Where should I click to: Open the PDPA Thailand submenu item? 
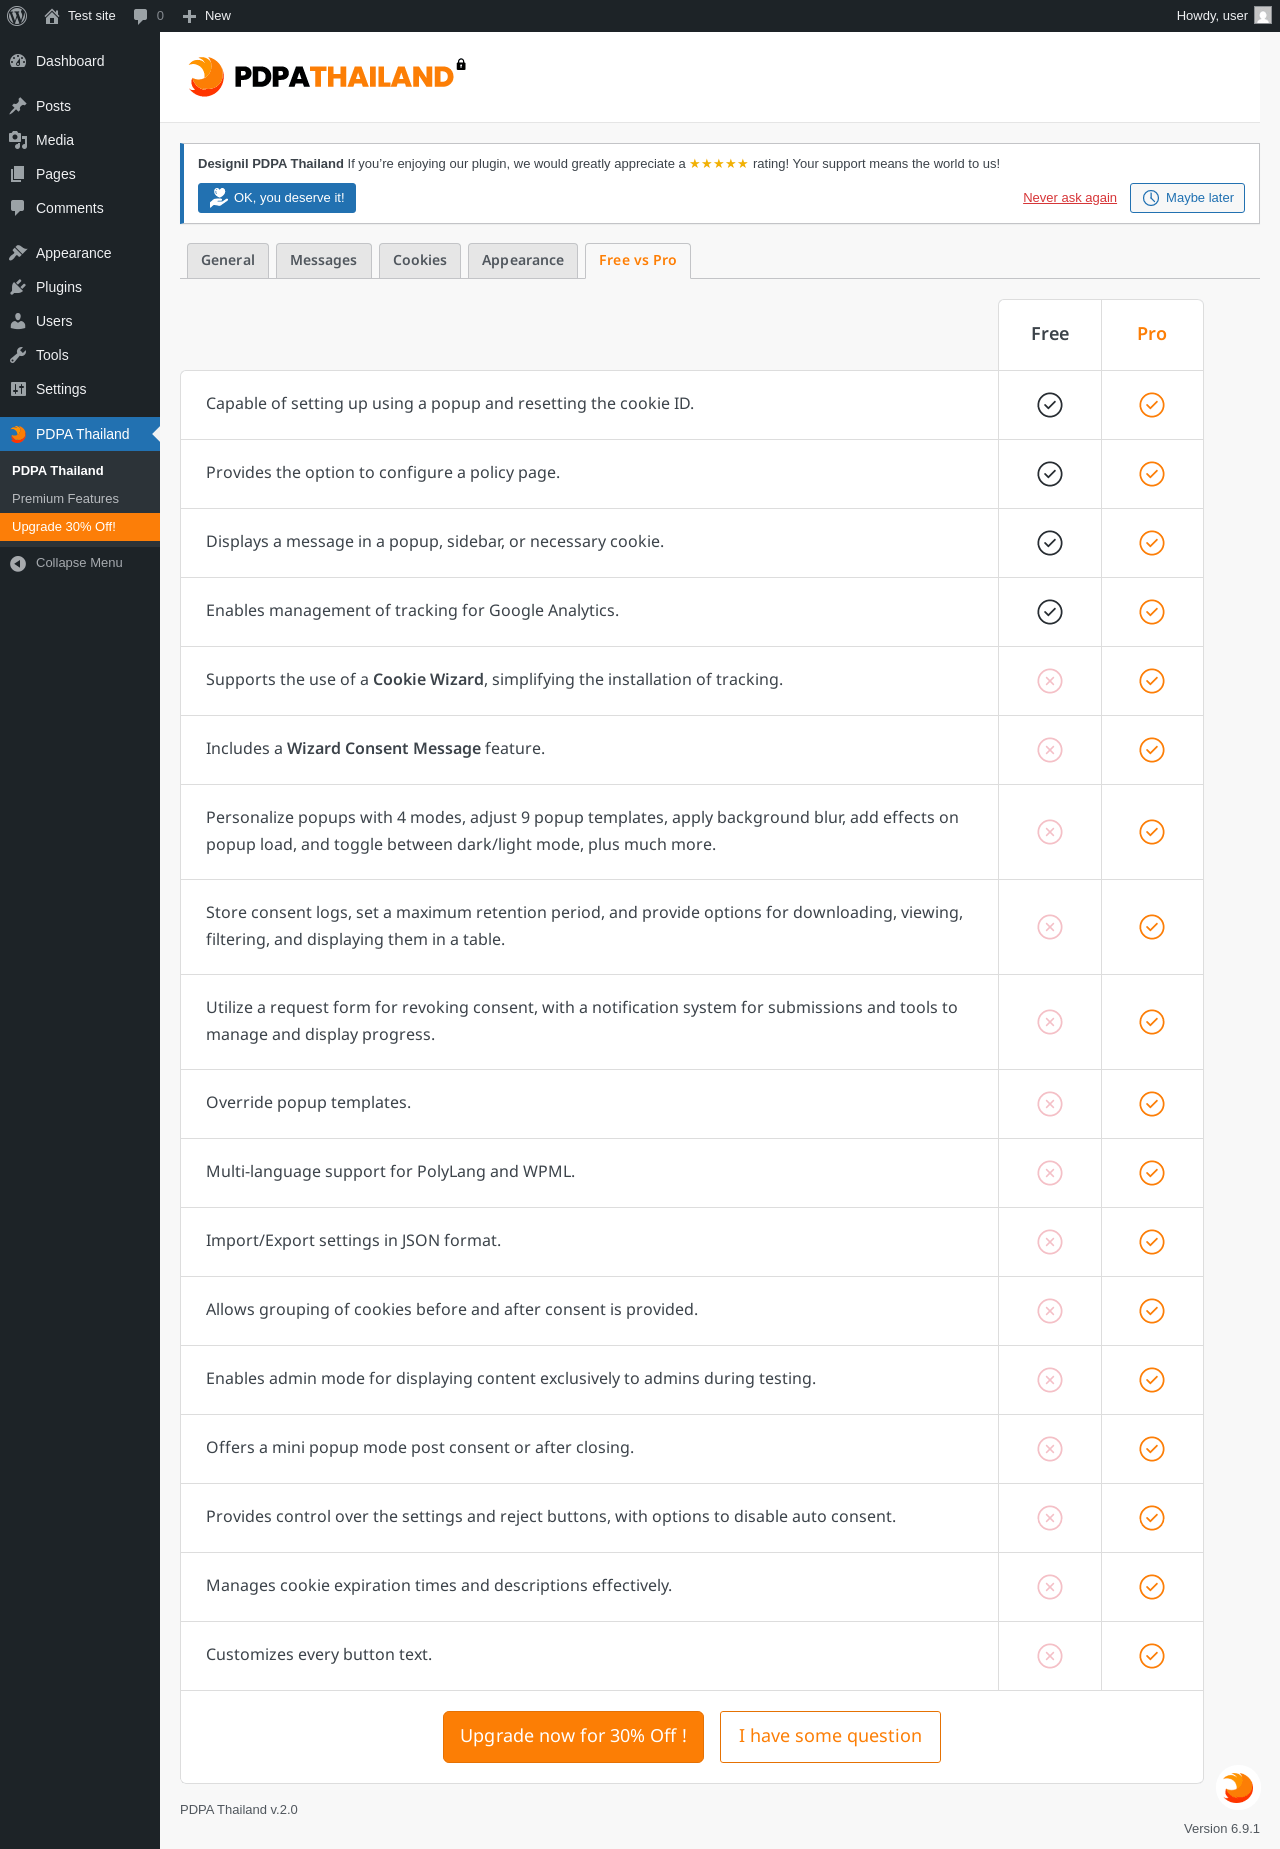tap(80, 471)
